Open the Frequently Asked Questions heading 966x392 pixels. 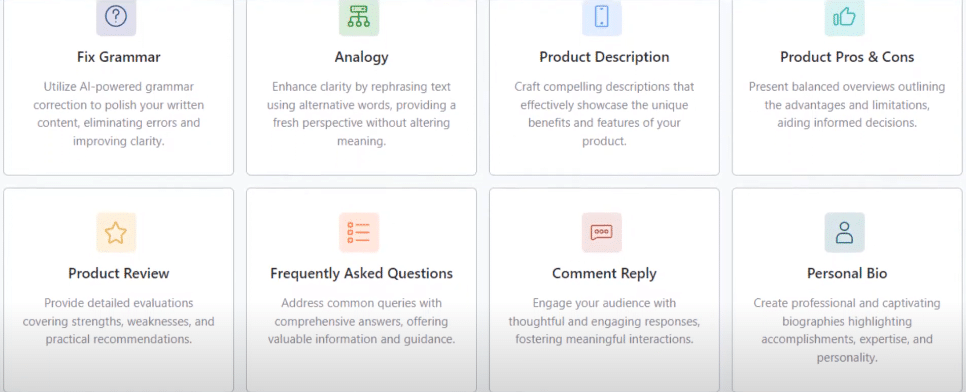pyautogui.click(x=362, y=273)
